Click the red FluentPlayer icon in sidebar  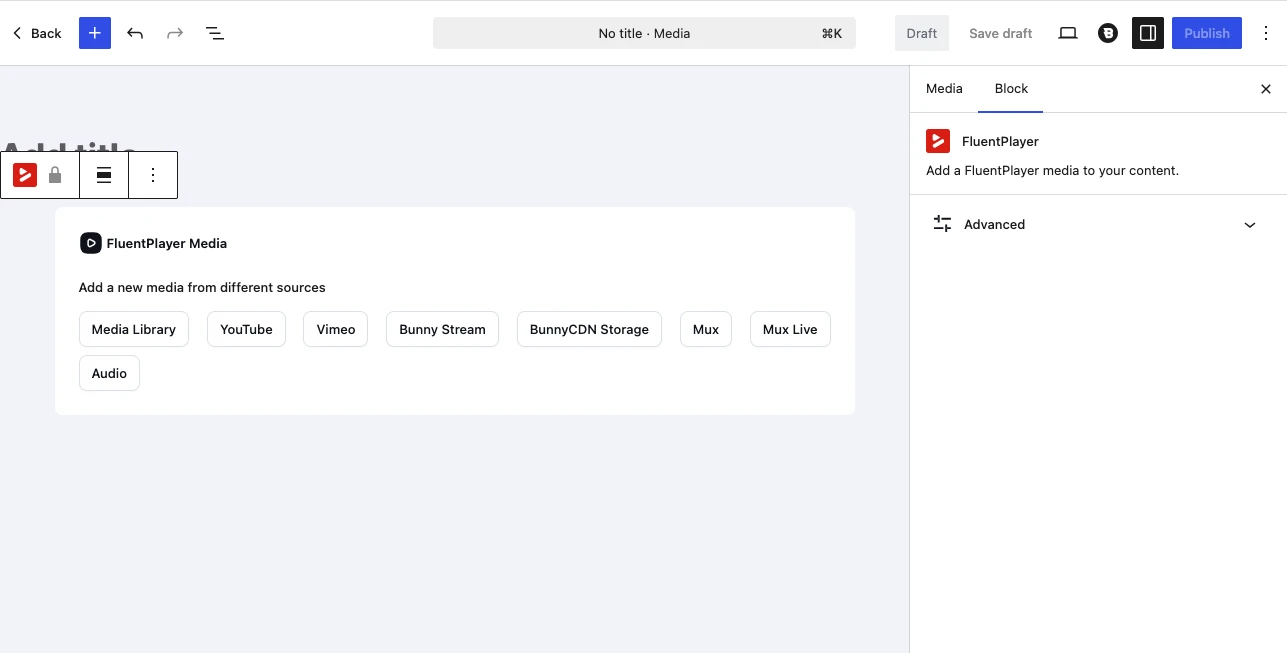(x=938, y=141)
